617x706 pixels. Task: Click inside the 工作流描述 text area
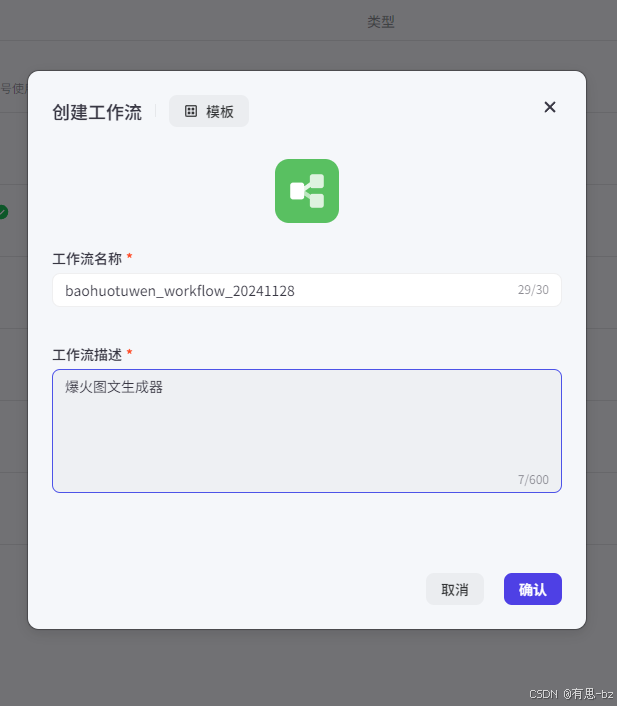tap(307, 431)
